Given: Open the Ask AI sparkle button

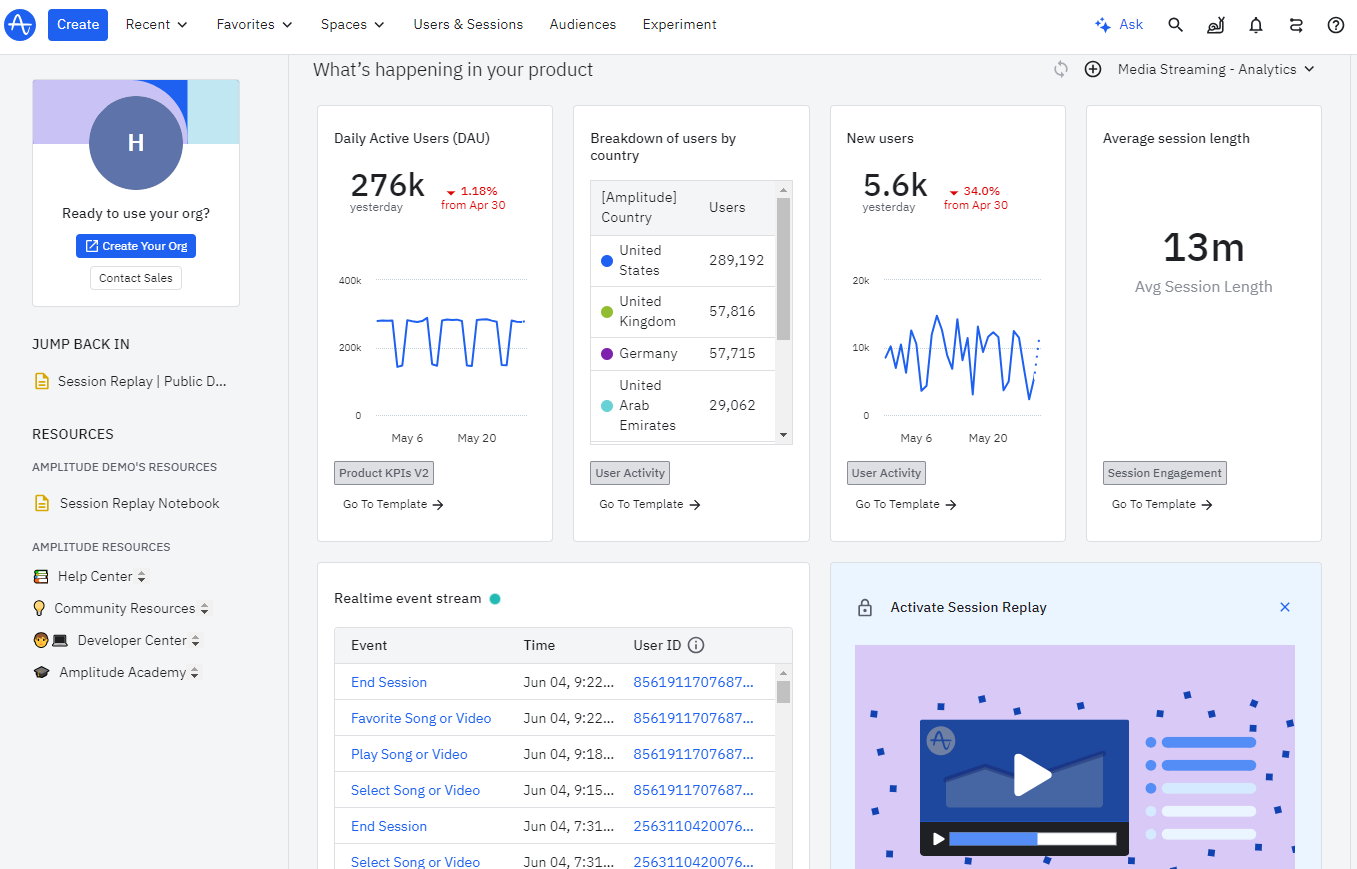Looking at the screenshot, I should [x=1119, y=25].
